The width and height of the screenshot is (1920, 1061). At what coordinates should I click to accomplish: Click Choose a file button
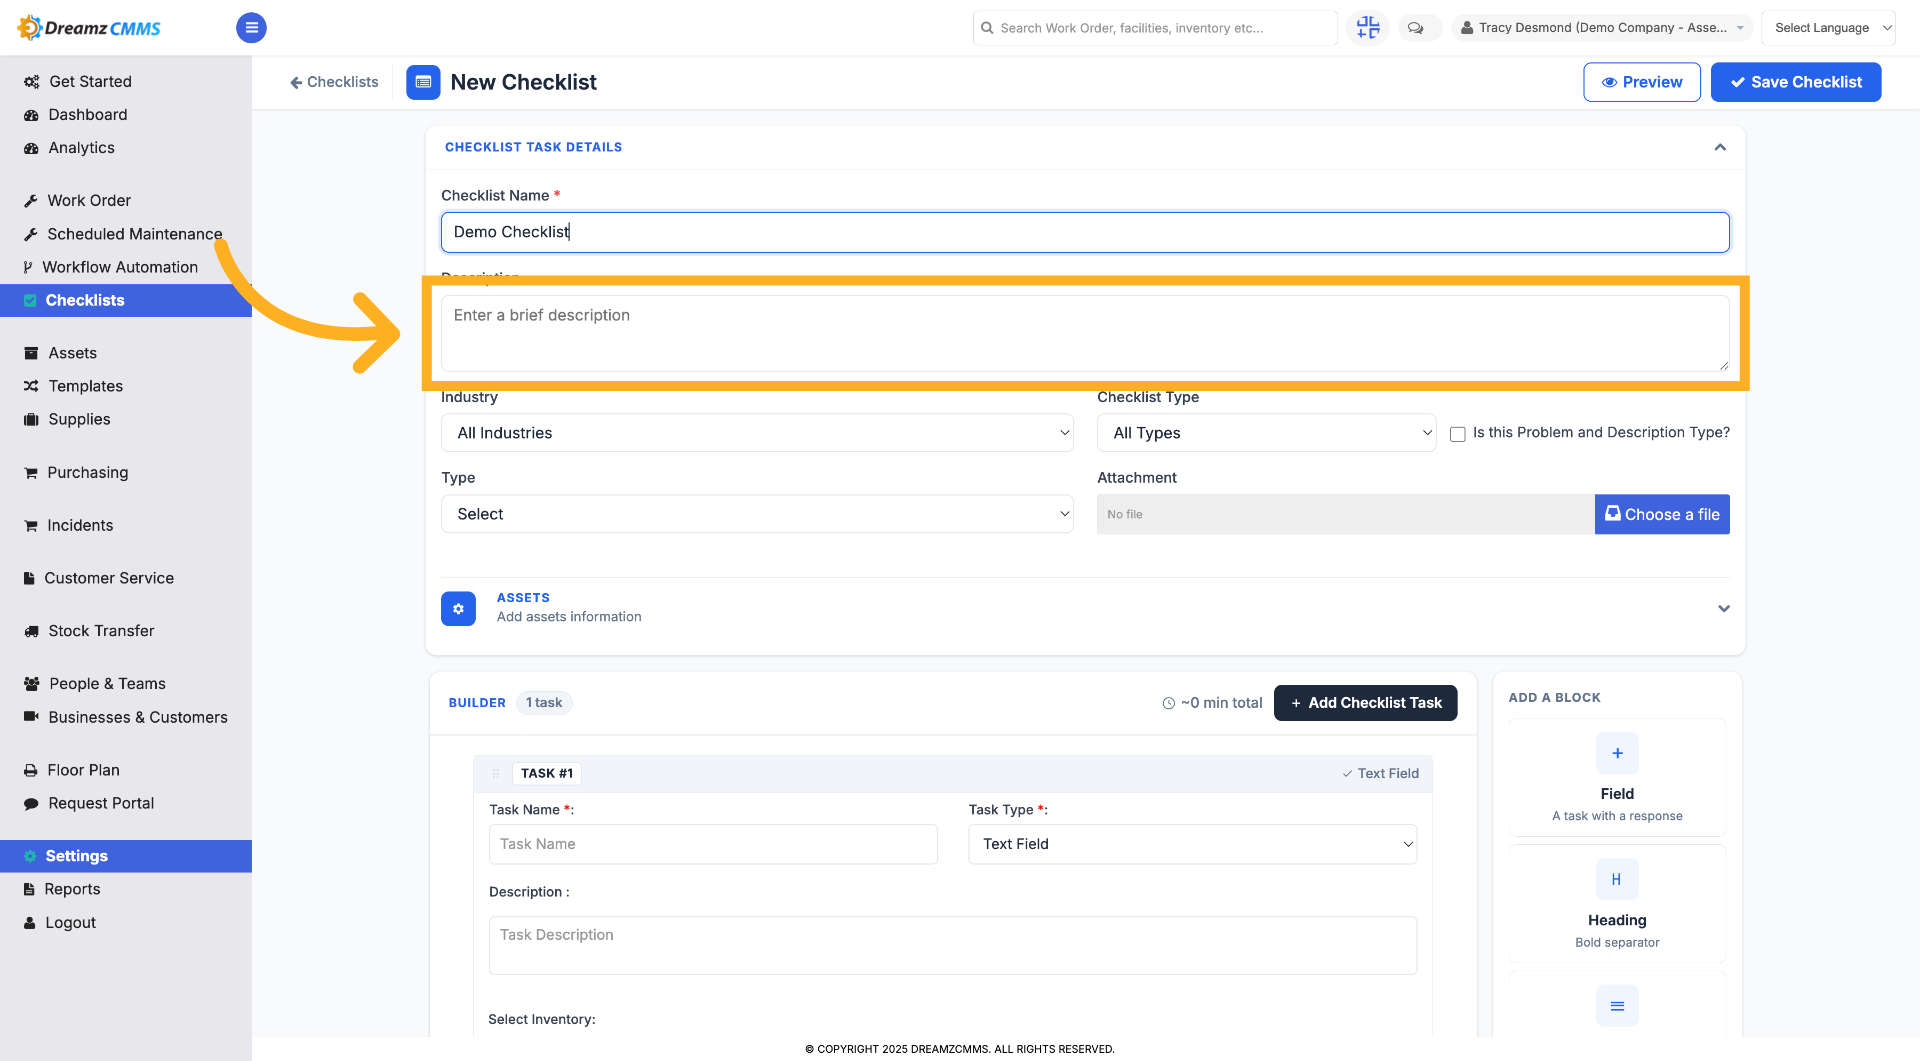click(x=1662, y=515)
